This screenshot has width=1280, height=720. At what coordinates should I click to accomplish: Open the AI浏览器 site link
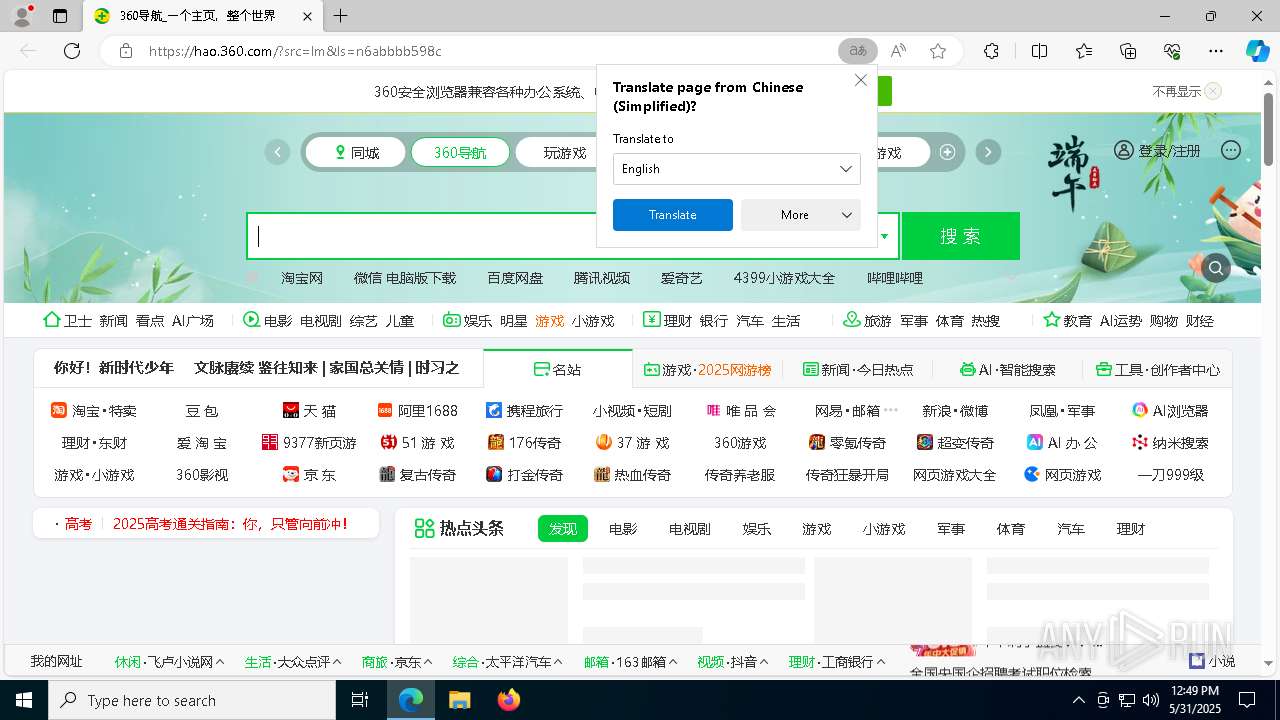click(1170, 410)
